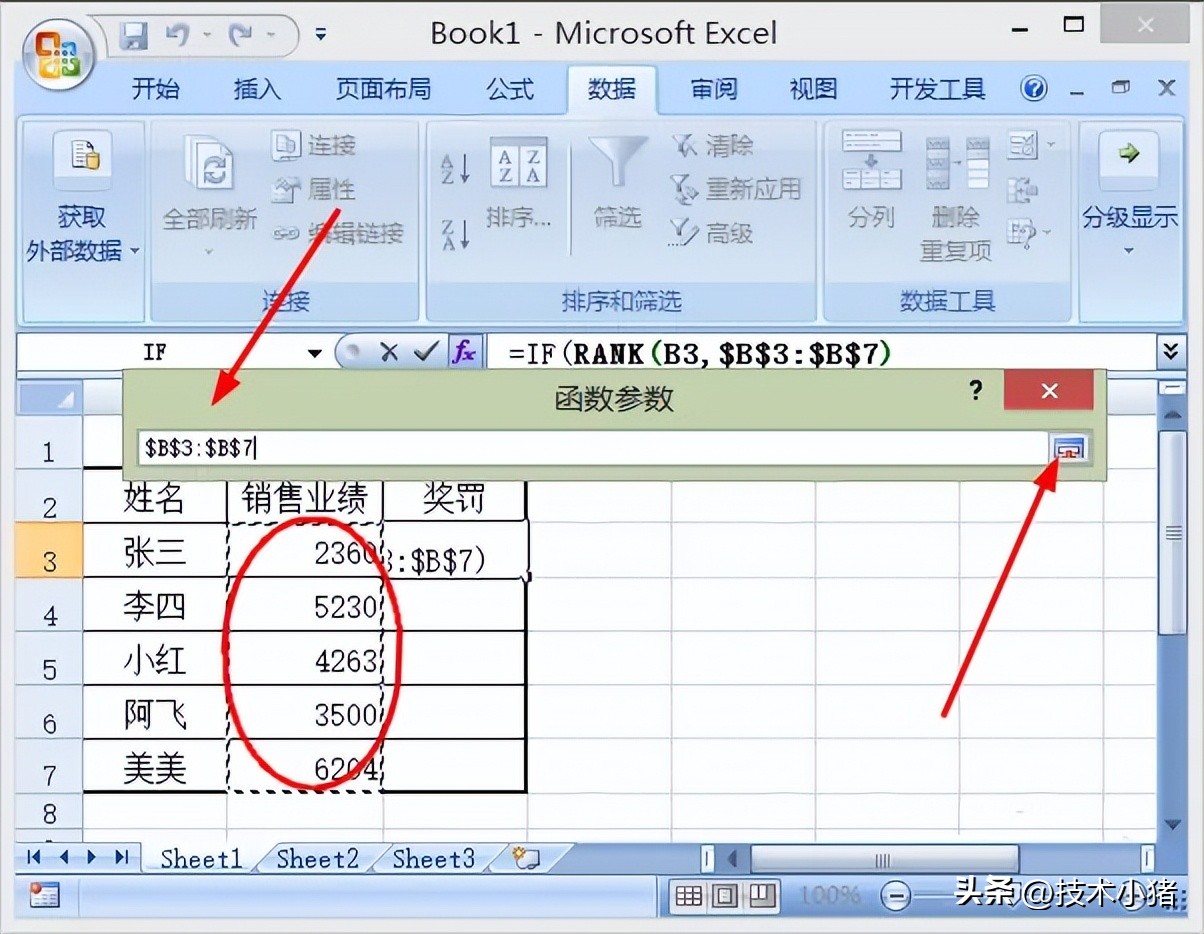Select cell with value 4263
This screenshot has height=934, width=1204.
click(306, 659)
